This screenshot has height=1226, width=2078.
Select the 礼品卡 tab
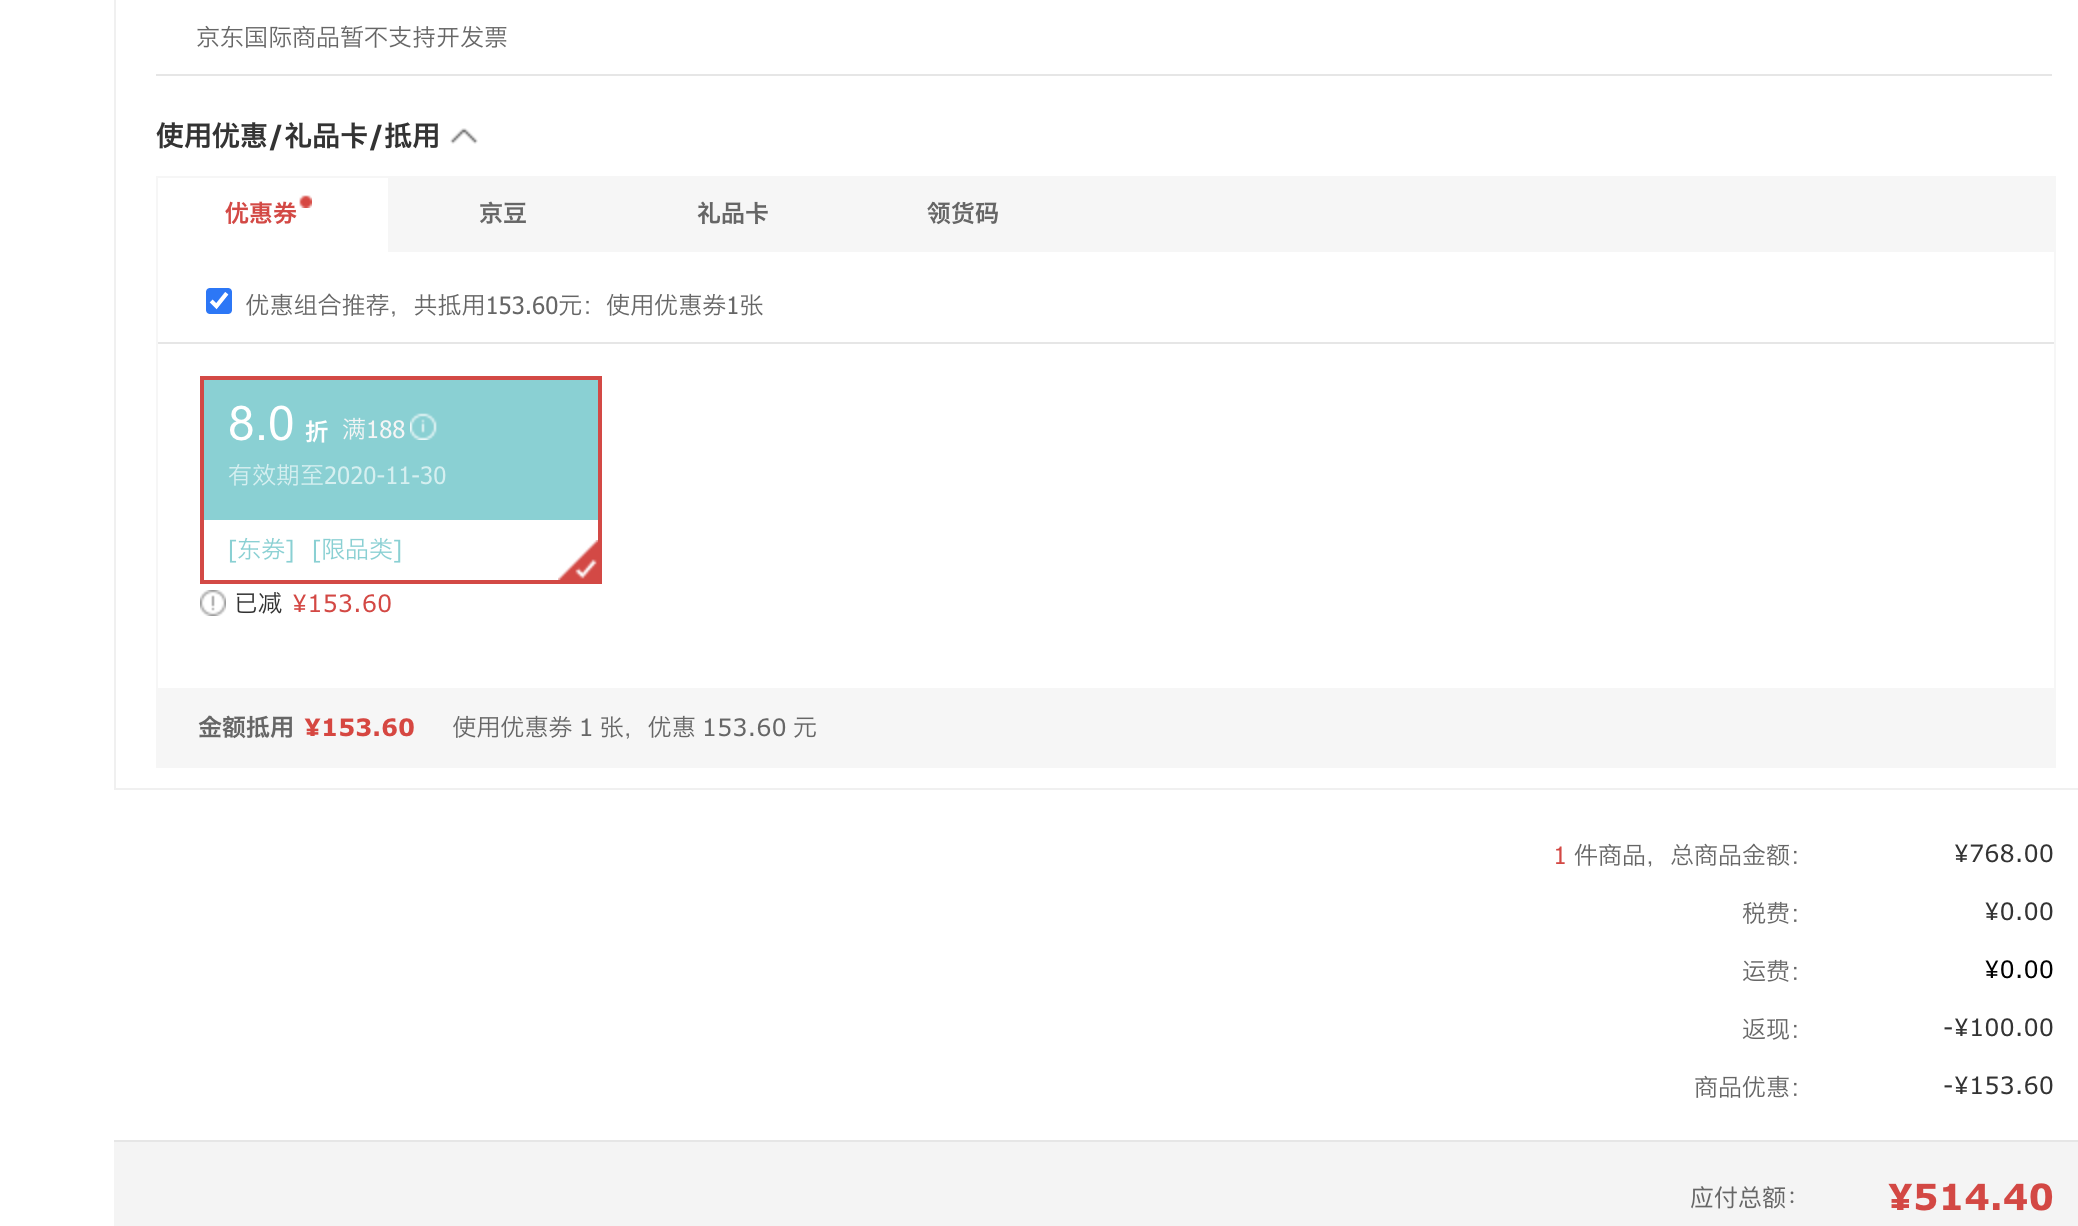tap(732, 213)
